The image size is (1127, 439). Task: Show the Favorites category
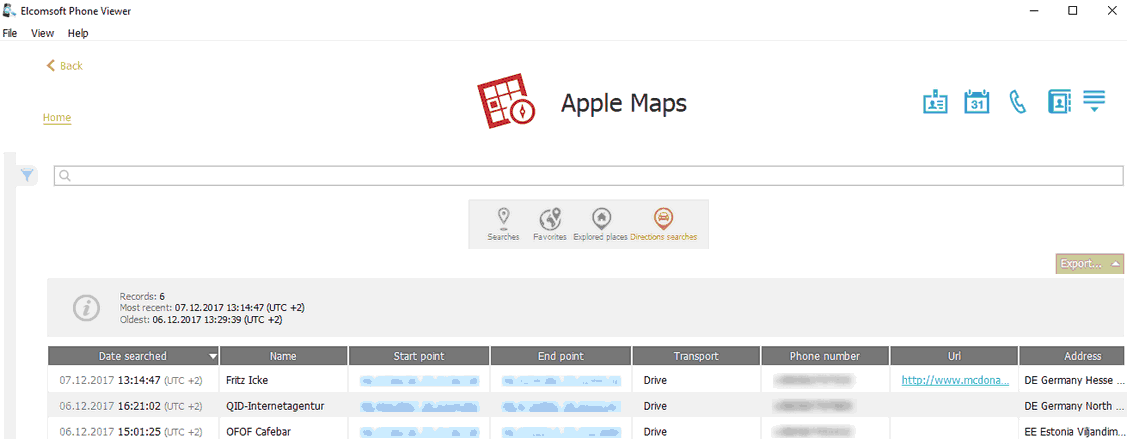click(x=550, y=224)
